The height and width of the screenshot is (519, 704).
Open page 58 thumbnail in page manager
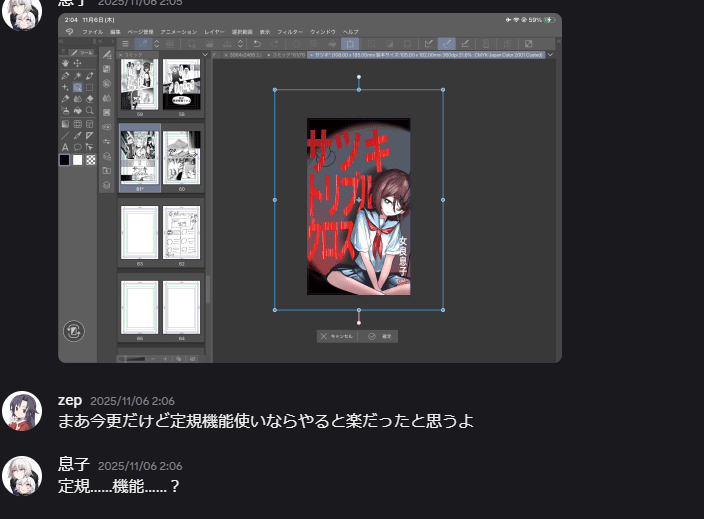click(181, 84)
